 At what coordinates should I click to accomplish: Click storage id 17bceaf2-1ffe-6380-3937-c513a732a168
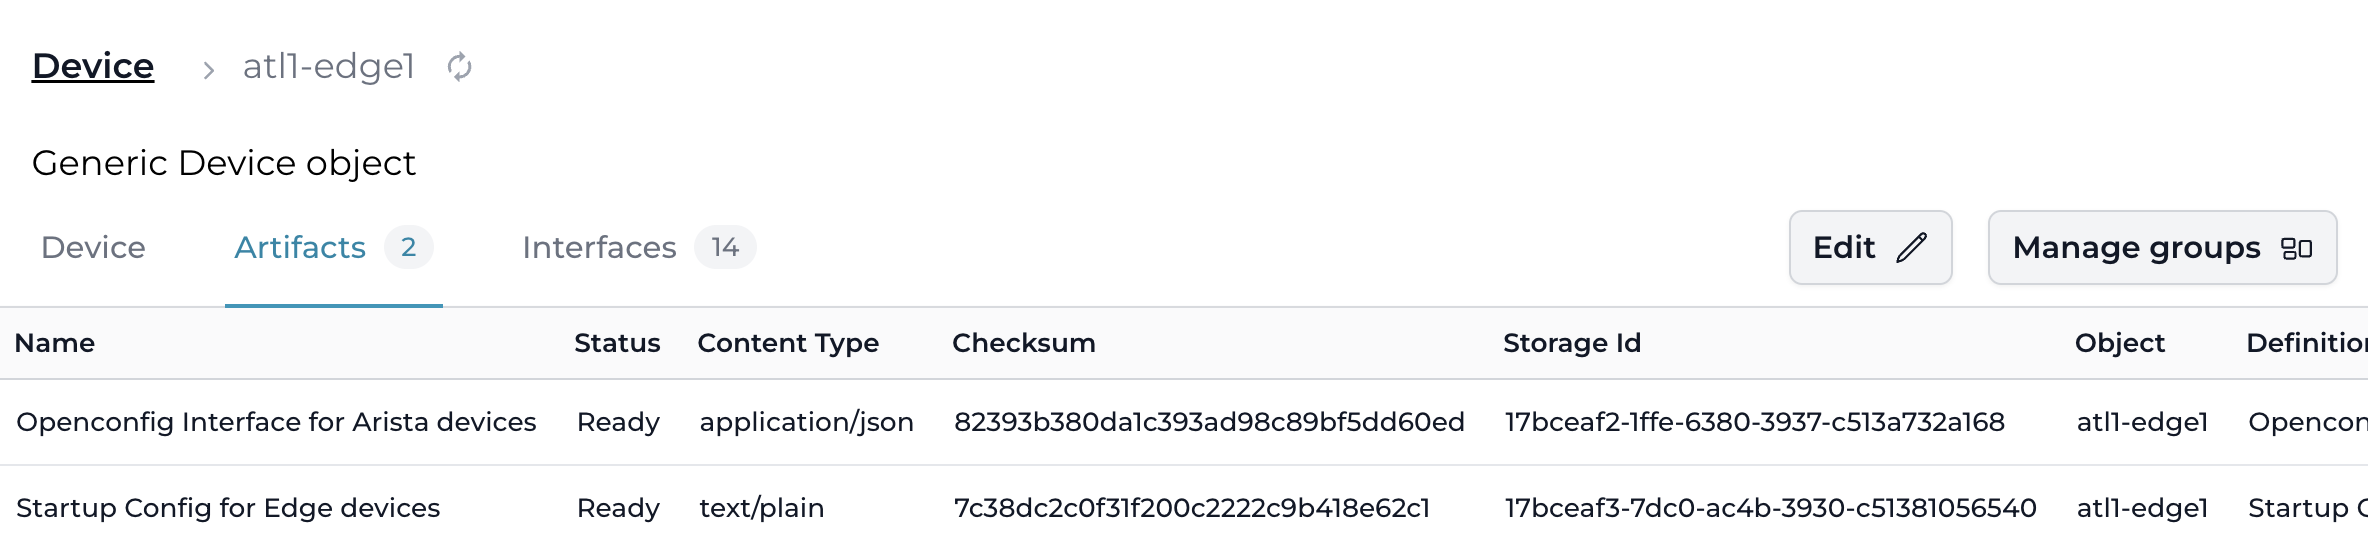(x=1754, y=422)
